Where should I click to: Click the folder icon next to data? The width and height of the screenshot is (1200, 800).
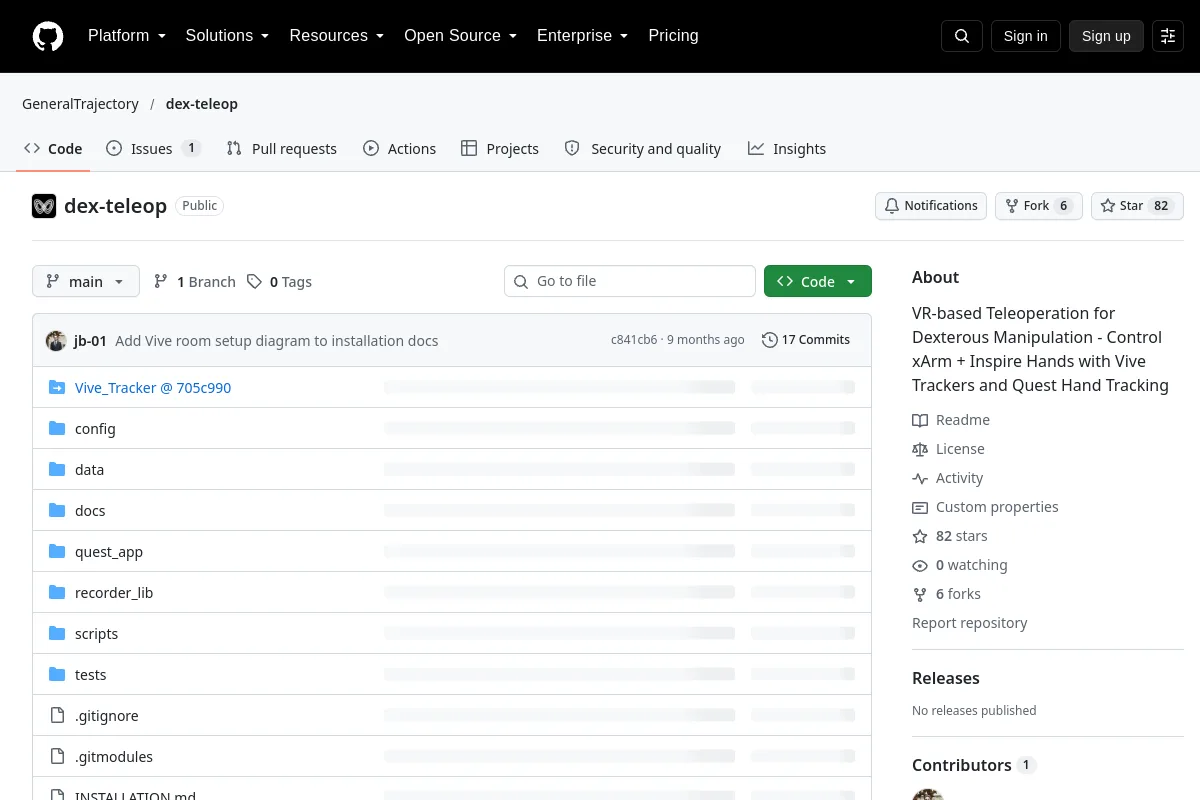(57, 469)
